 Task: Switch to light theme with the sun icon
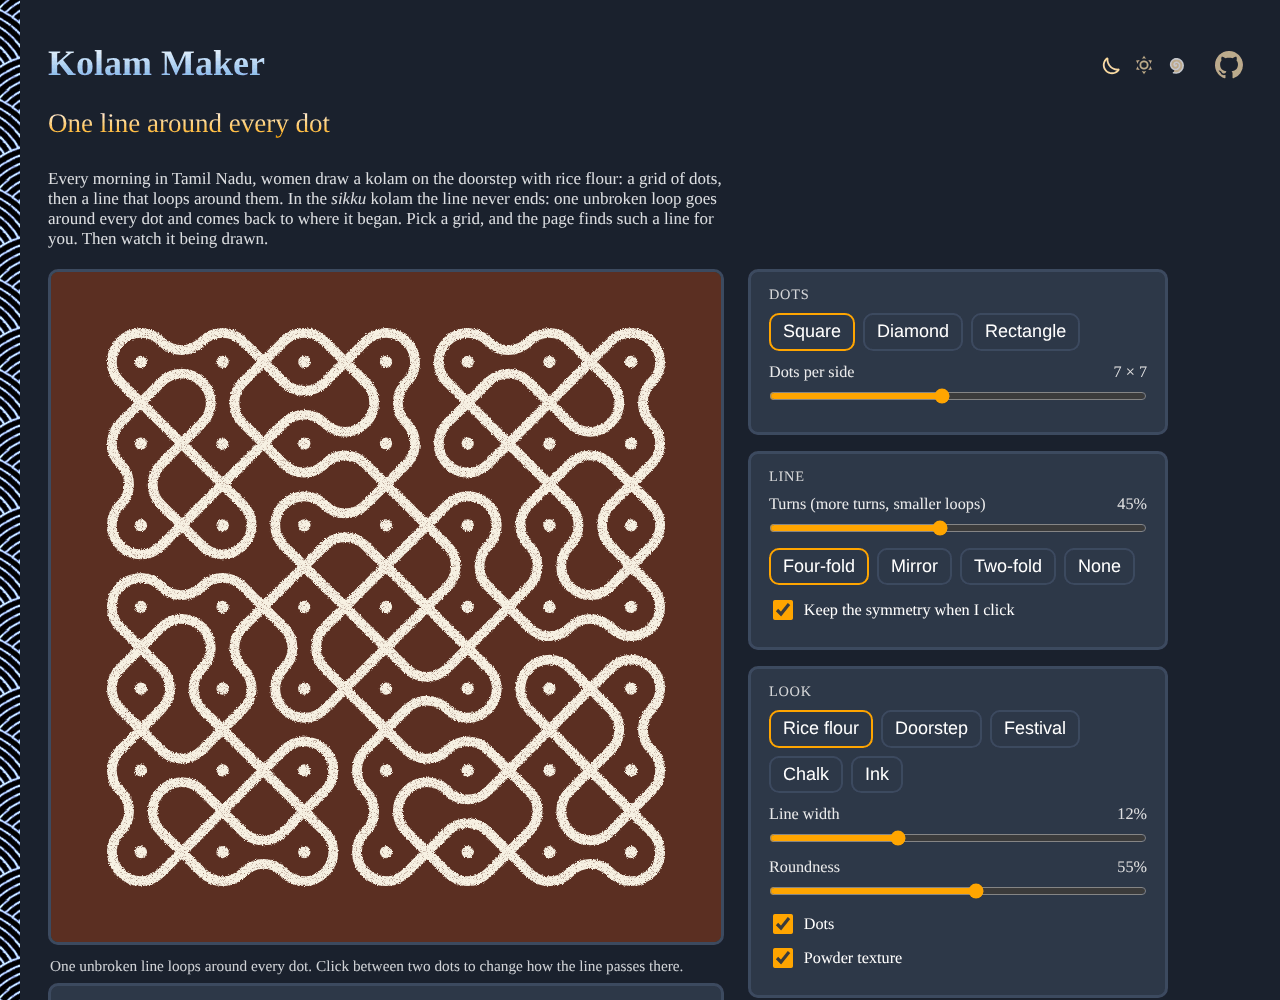pos(1144,65)
